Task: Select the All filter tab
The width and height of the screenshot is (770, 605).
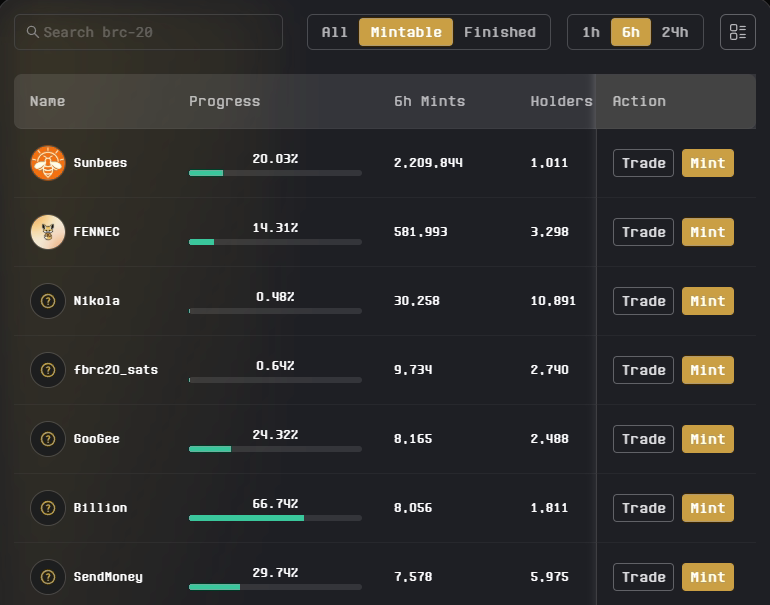Action: point(334,32)
